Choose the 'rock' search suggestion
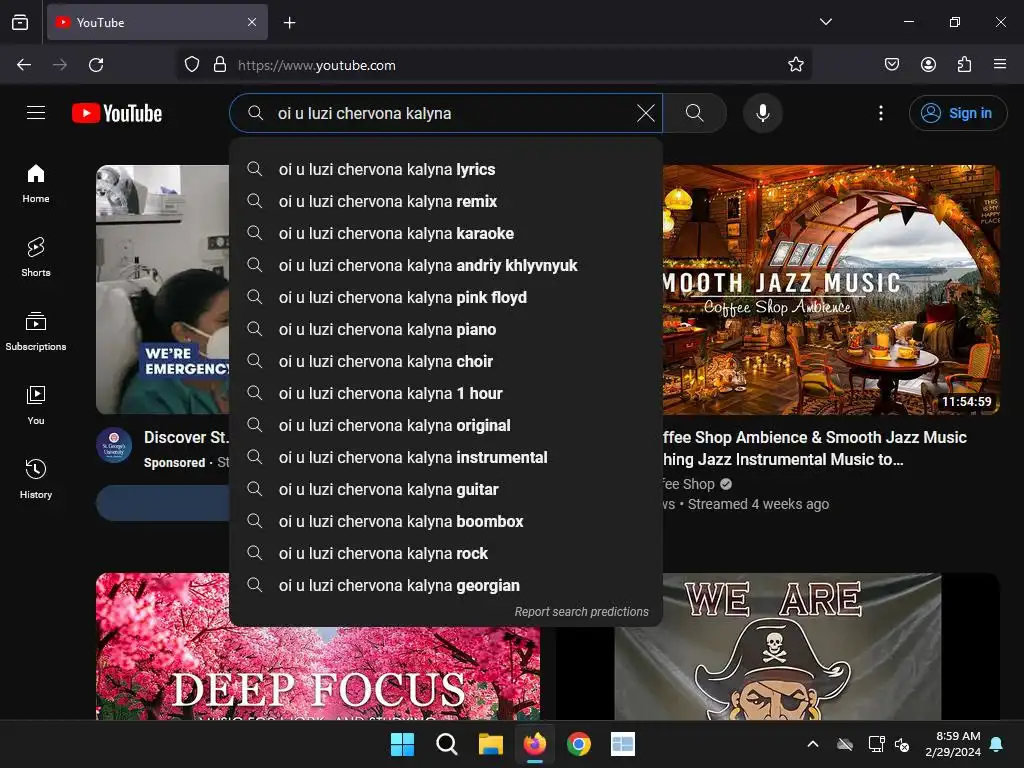 446,553
